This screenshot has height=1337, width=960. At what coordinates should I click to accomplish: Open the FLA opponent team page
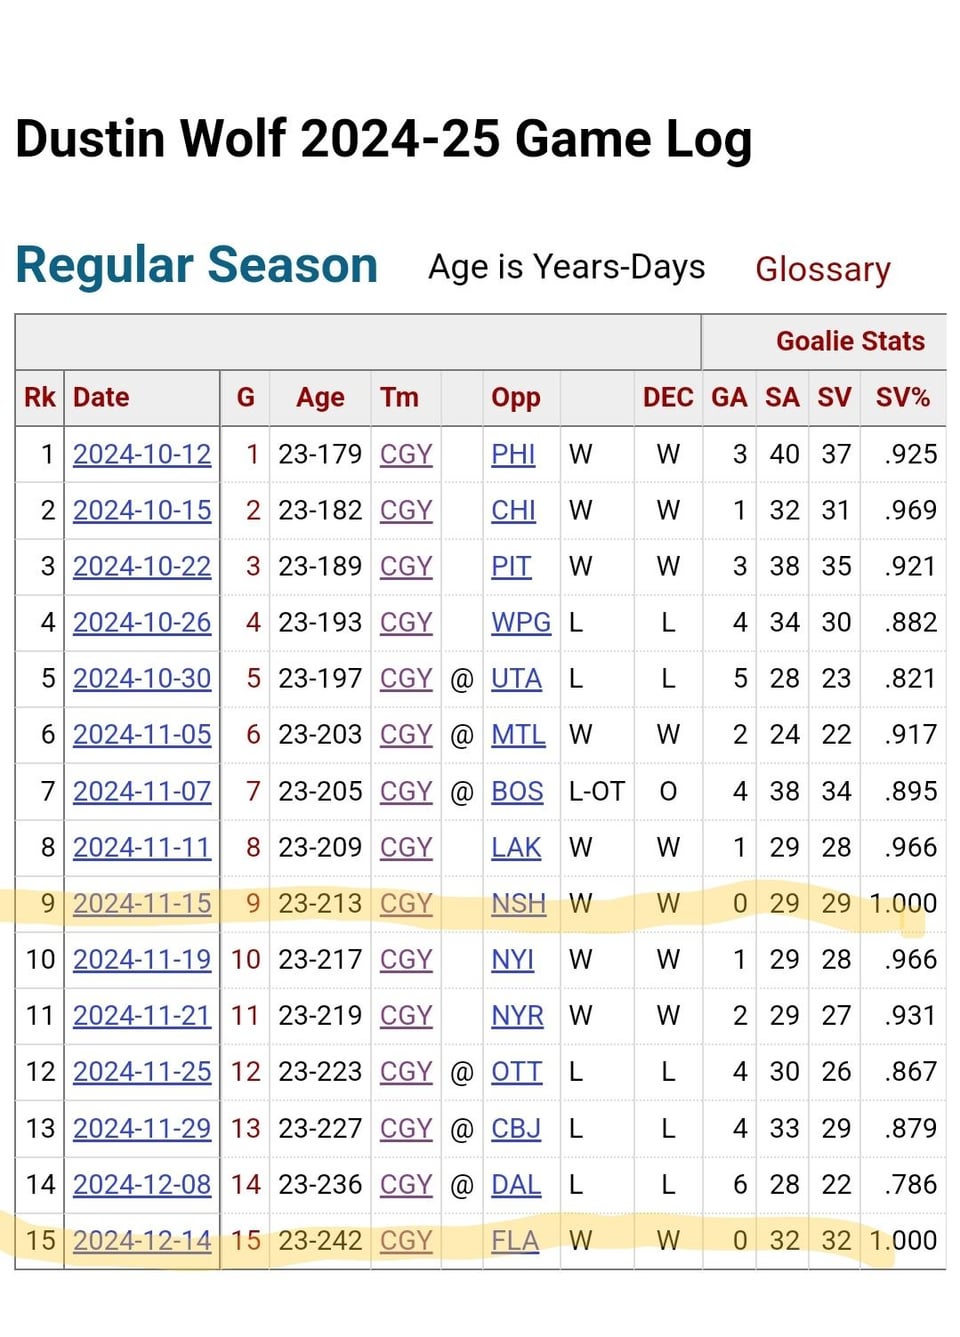515,1240
